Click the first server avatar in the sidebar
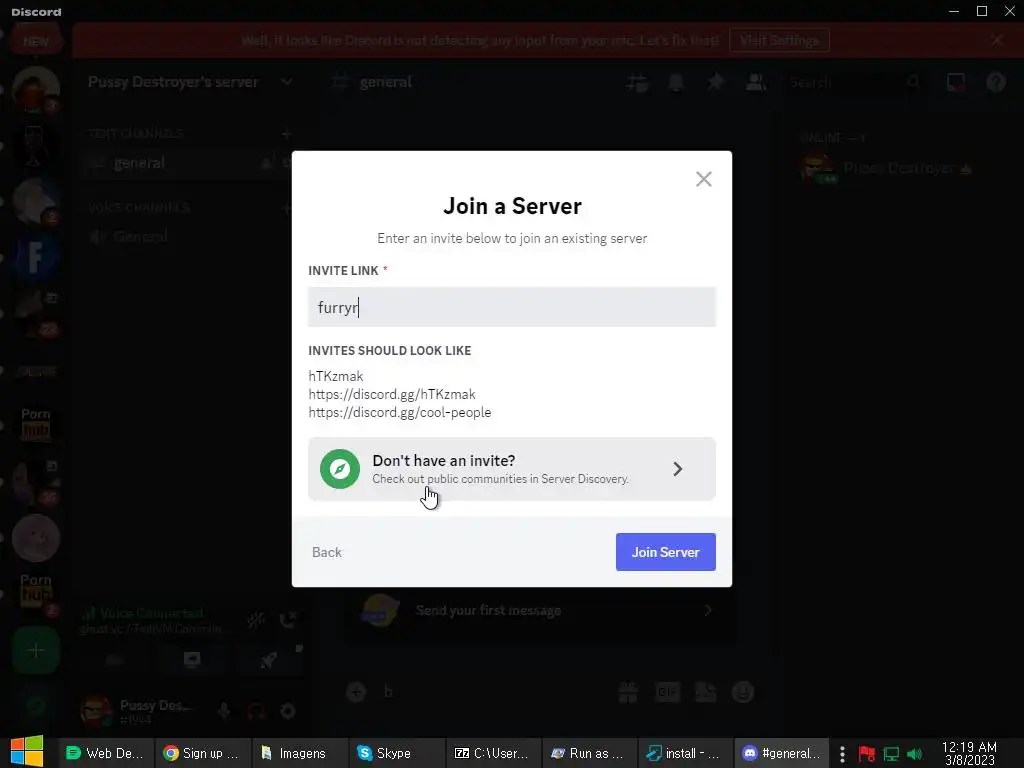The height and width of the screenshot is (768, 1024). 36,89
